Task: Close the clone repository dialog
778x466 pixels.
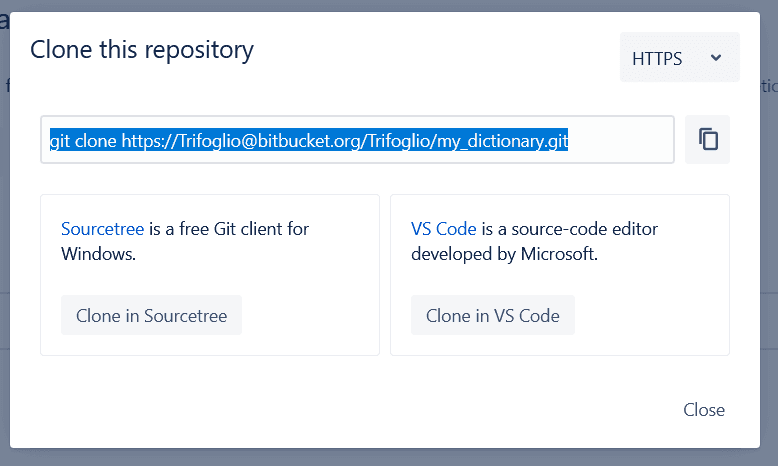Action: point(704,410)
